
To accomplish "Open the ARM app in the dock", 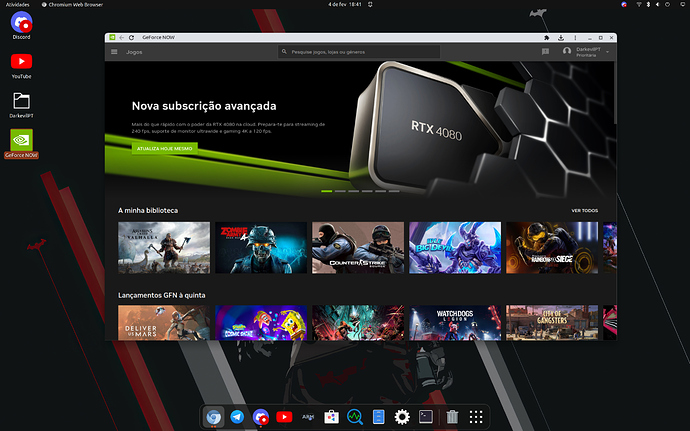I will point(308,416).
